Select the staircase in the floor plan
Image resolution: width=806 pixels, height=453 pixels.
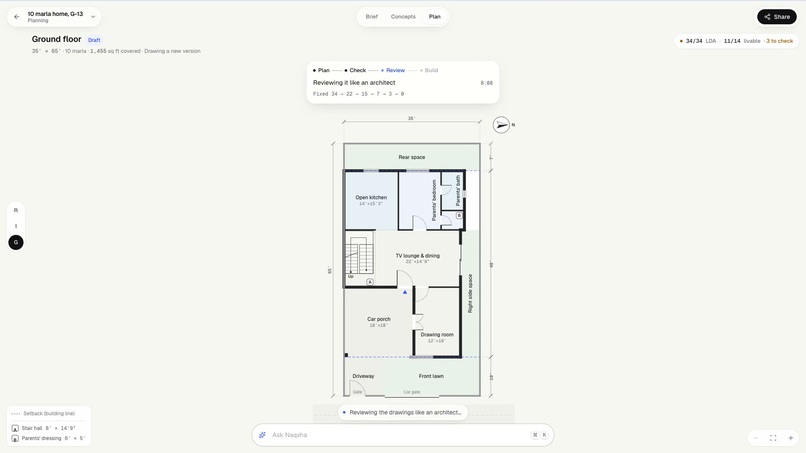359,256
